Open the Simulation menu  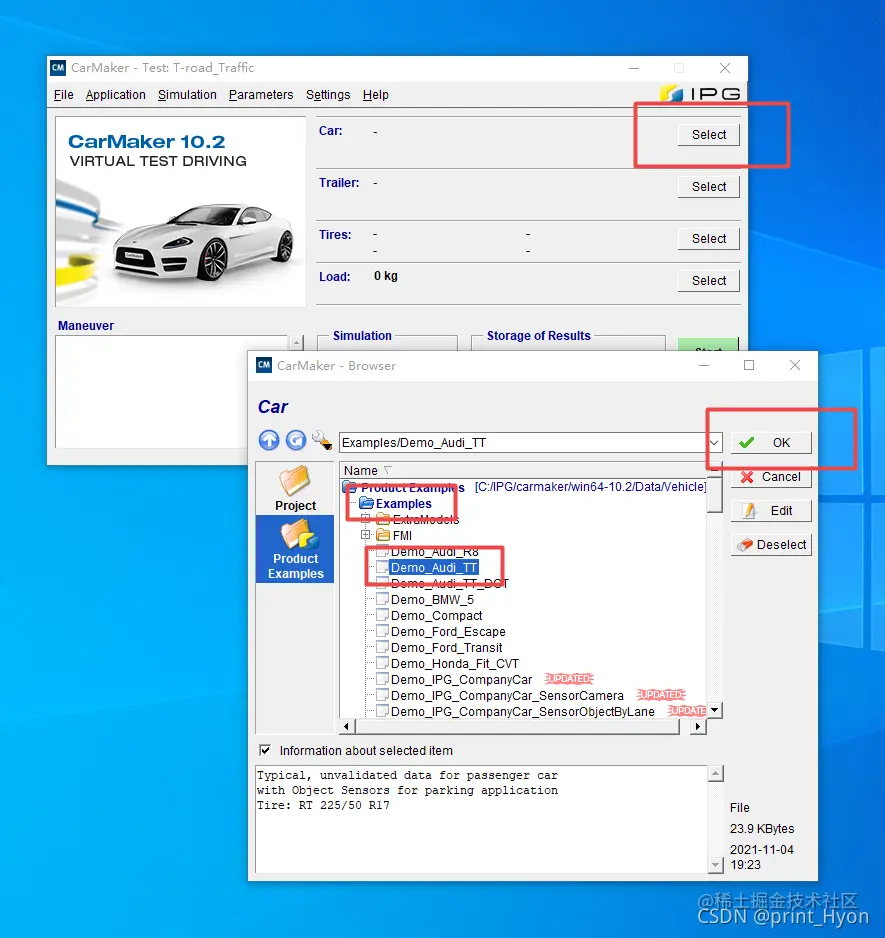point(187,95)
